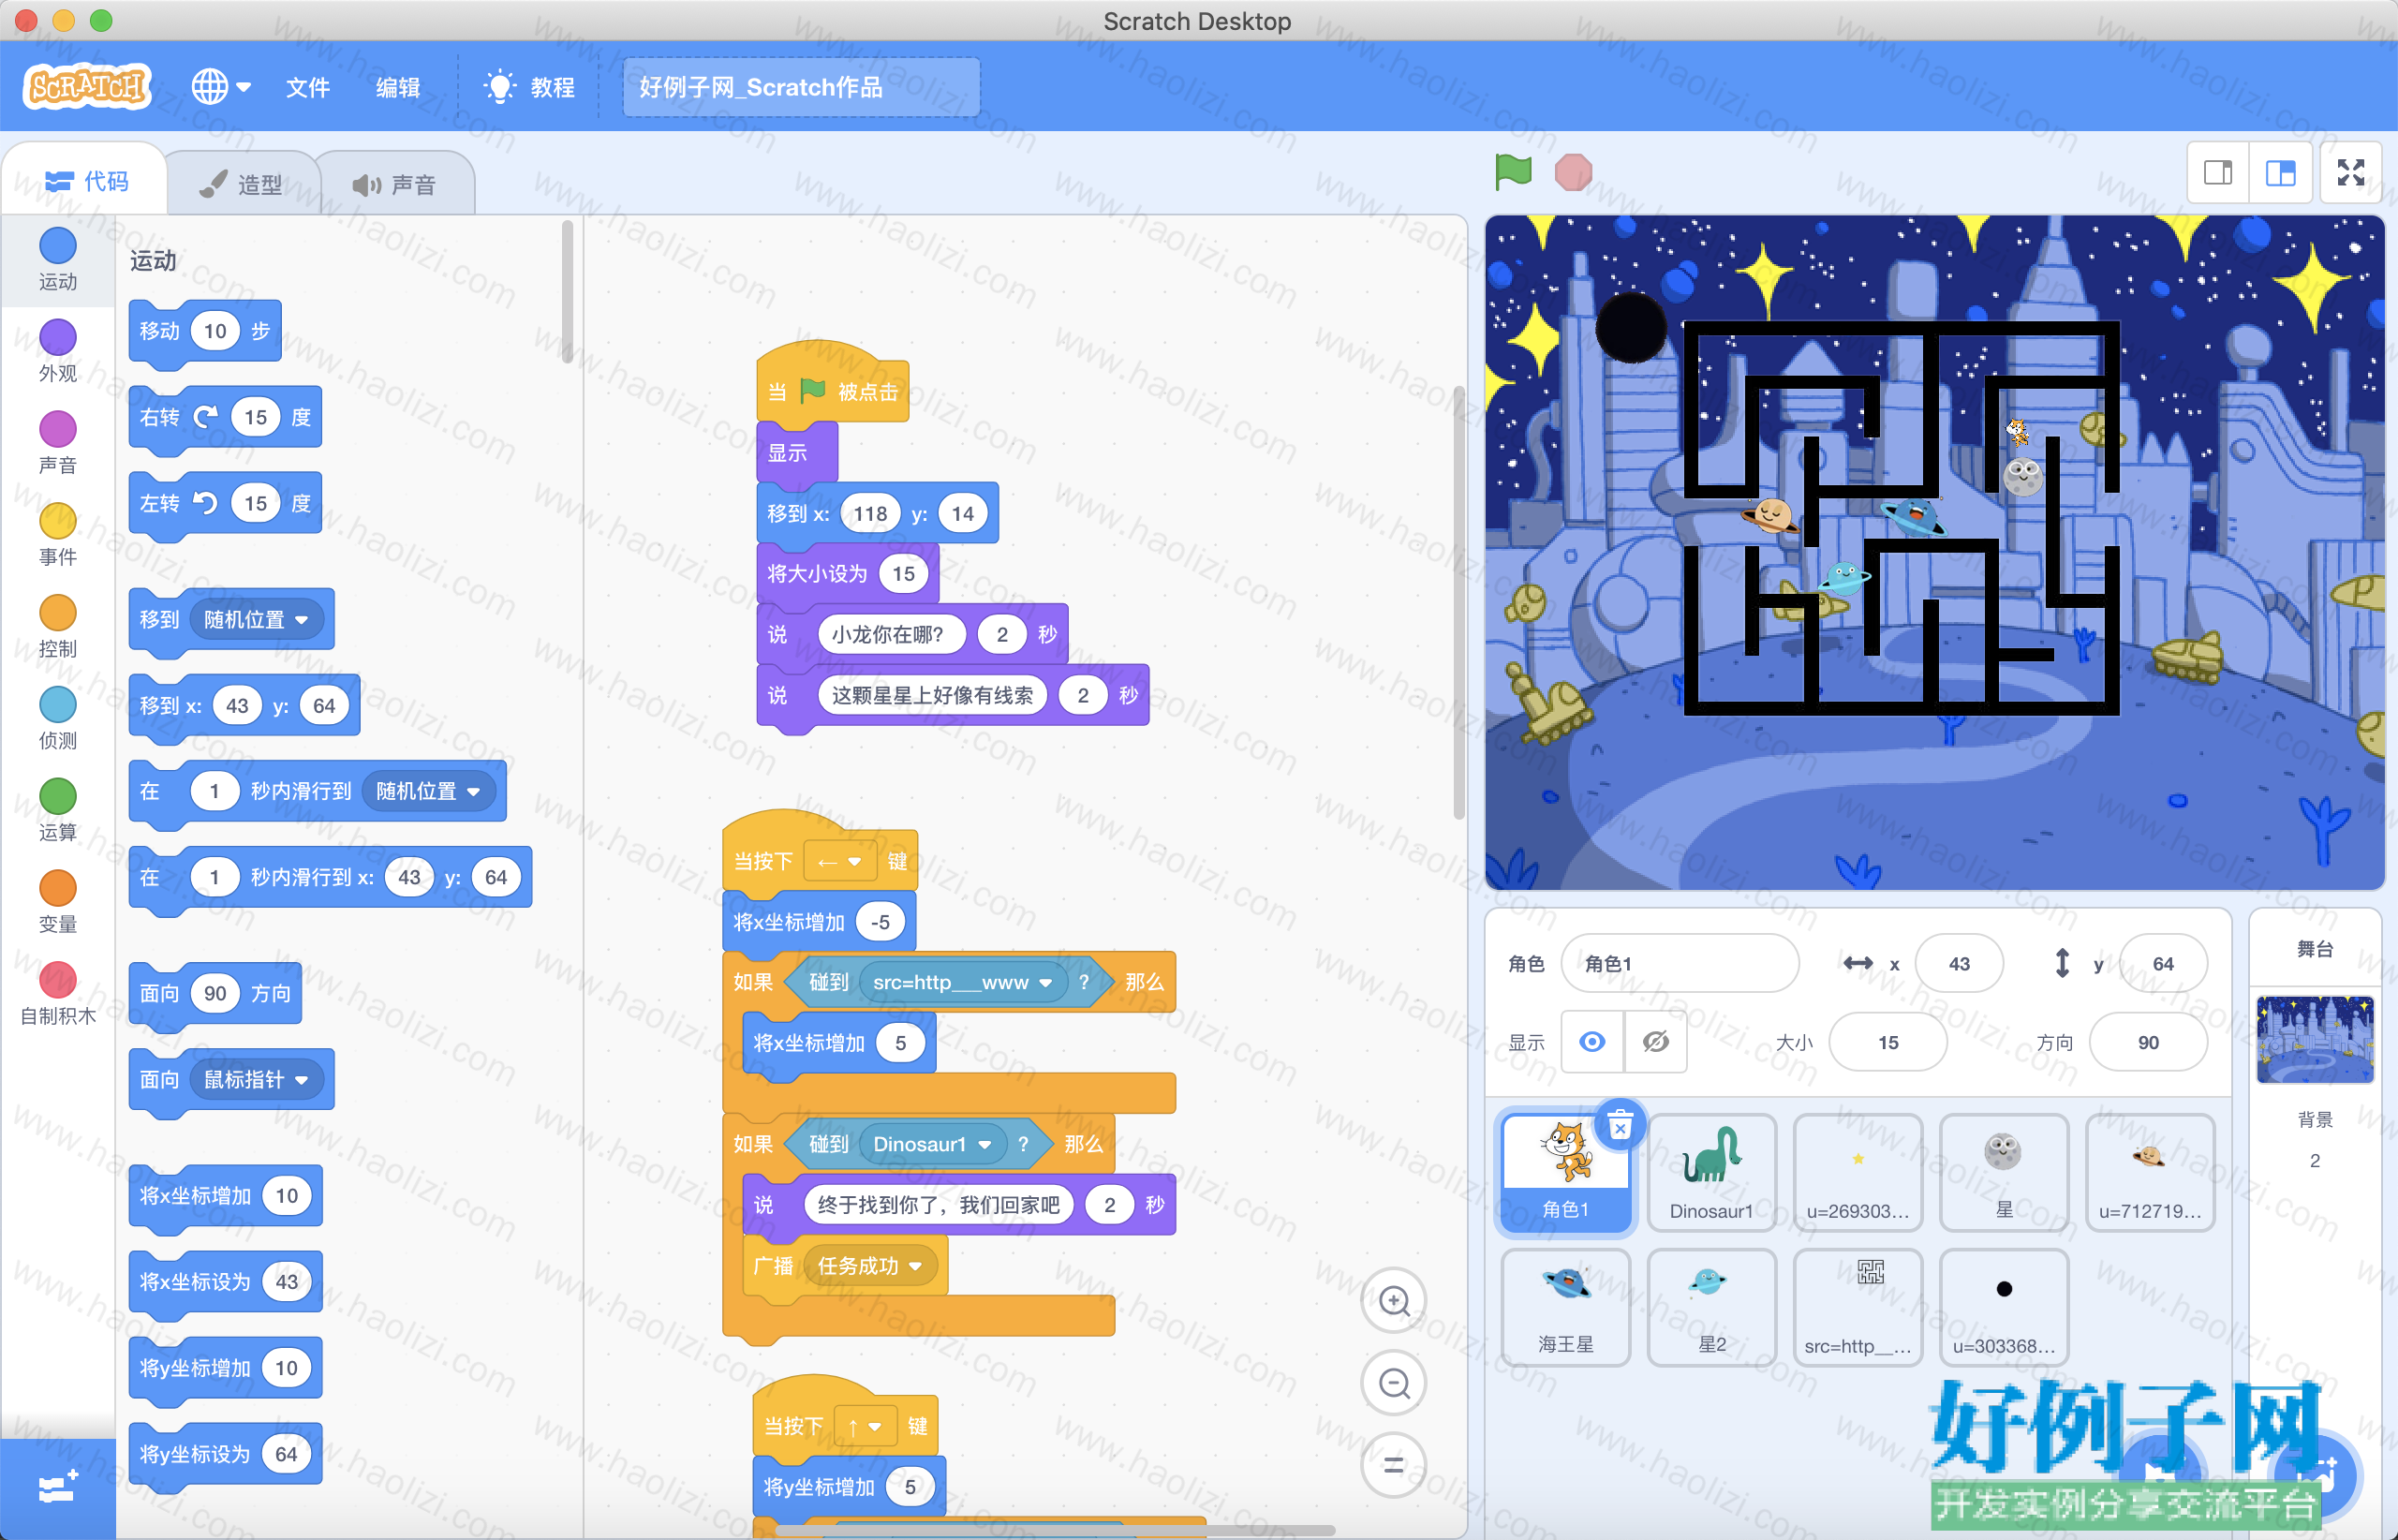The height and width of the screenshot is (1540, 2398).
Task: Enter full screen stage mode
Action: tap(2350, 173)
